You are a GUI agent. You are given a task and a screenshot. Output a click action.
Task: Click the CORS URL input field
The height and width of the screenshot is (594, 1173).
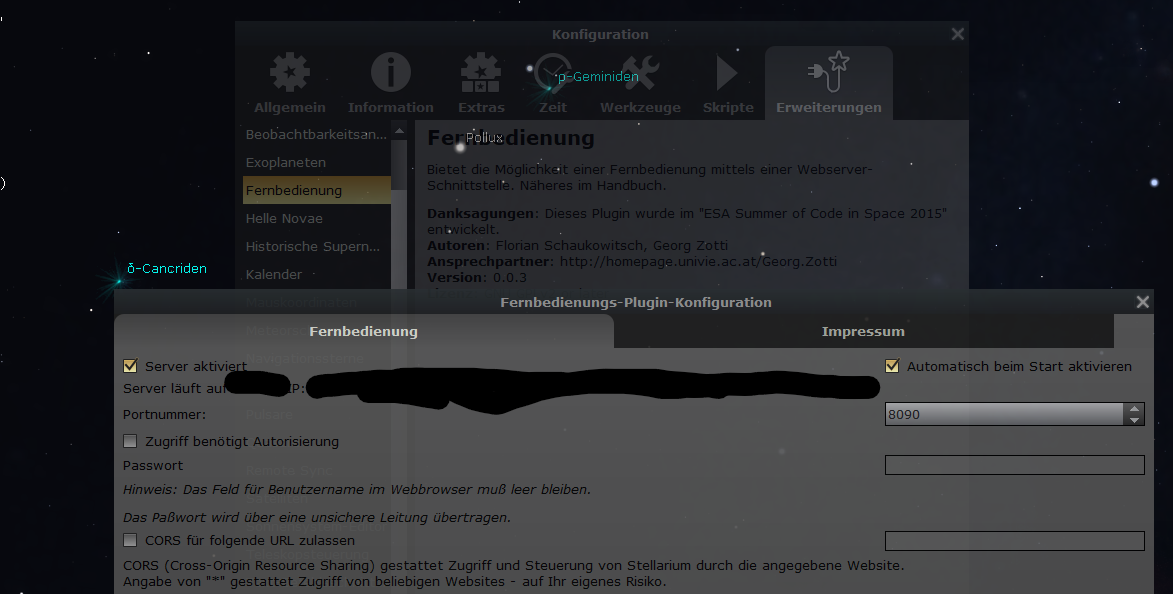tap(1014, 540)
